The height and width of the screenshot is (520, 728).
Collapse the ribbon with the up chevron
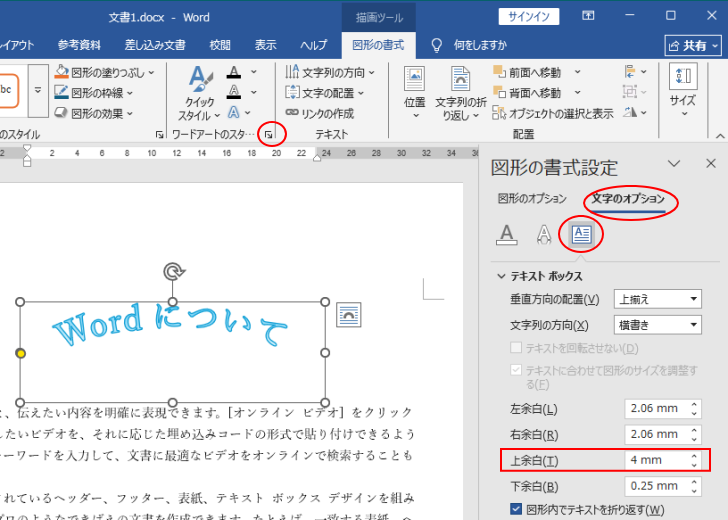(x=720, y=136)
